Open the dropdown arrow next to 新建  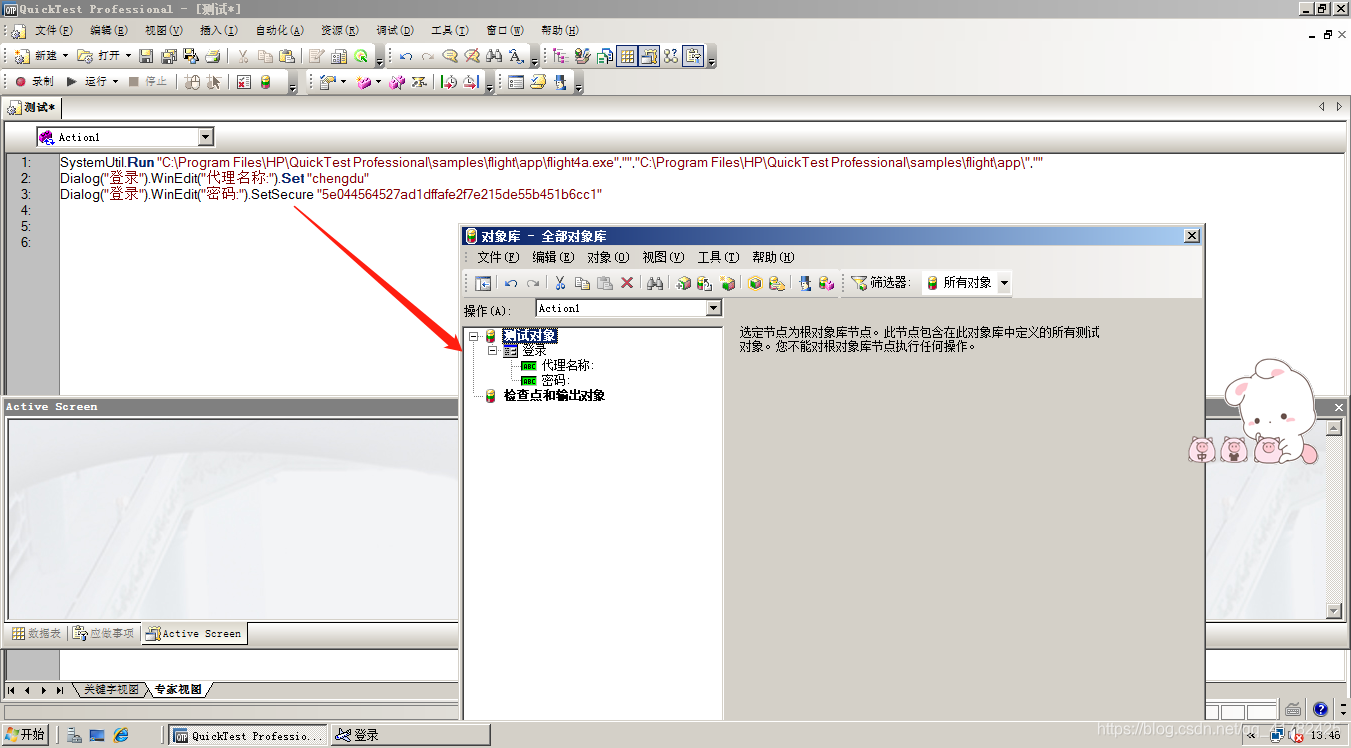(x=65, y=56)
